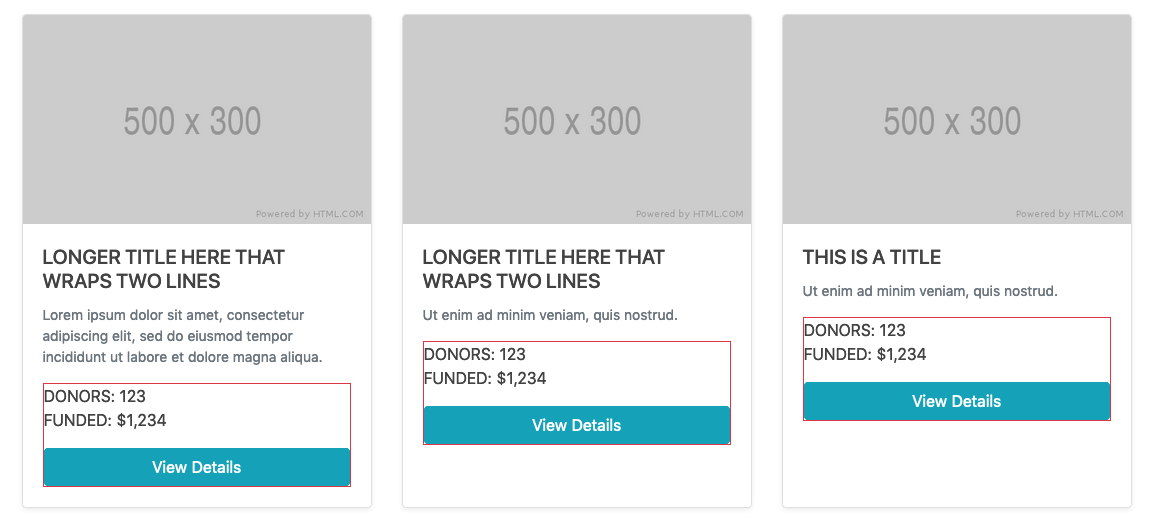
Task: Select "FUNDED: $1,234" in the left card
Action: (105, 420)
